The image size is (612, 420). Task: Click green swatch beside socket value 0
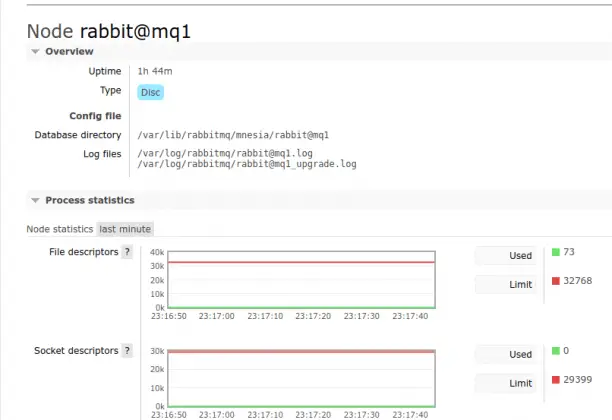click(x=556, y=351)
